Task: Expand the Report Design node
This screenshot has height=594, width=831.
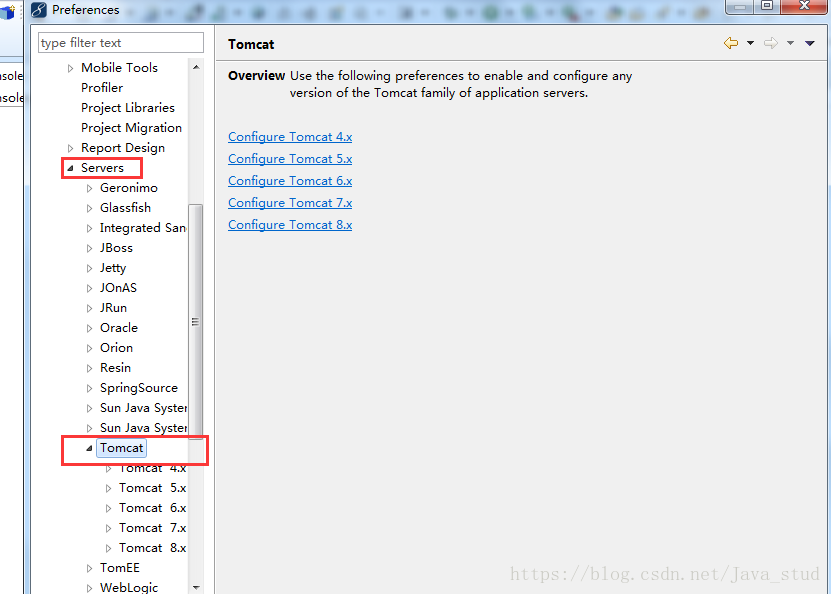Action: pos(70,148)
